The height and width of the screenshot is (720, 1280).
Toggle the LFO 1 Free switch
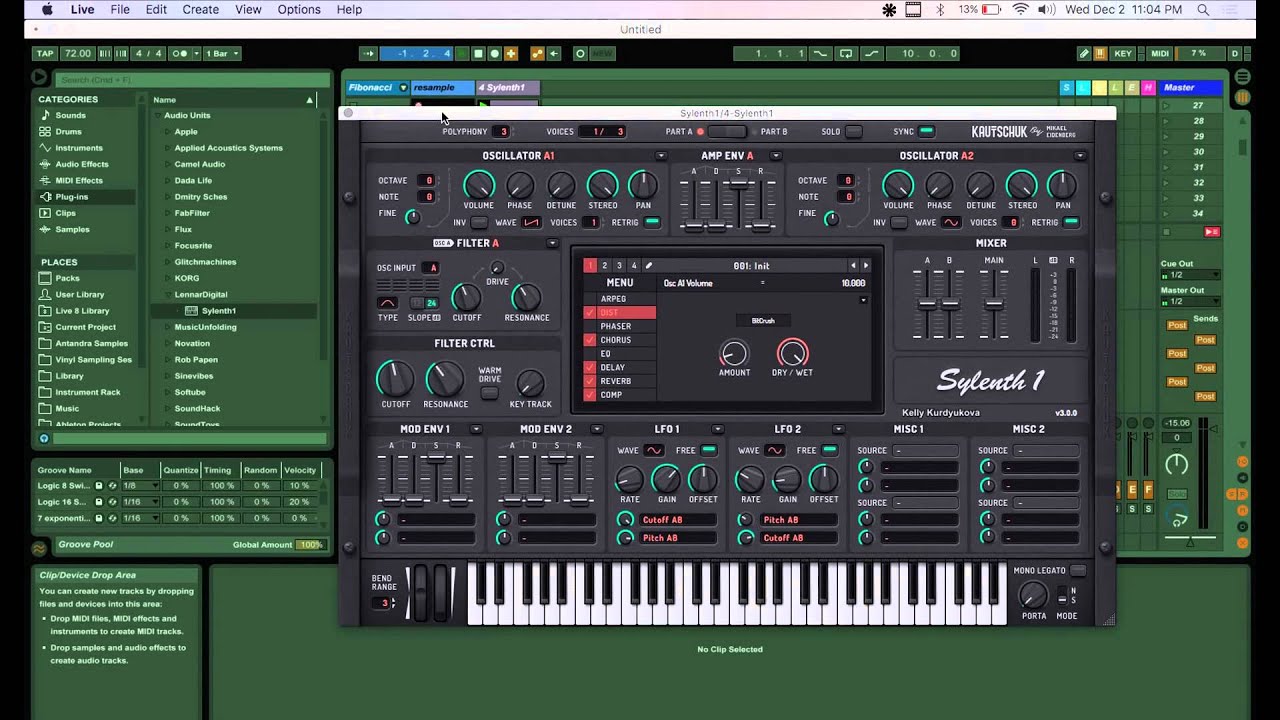click(x=708, y=450)
